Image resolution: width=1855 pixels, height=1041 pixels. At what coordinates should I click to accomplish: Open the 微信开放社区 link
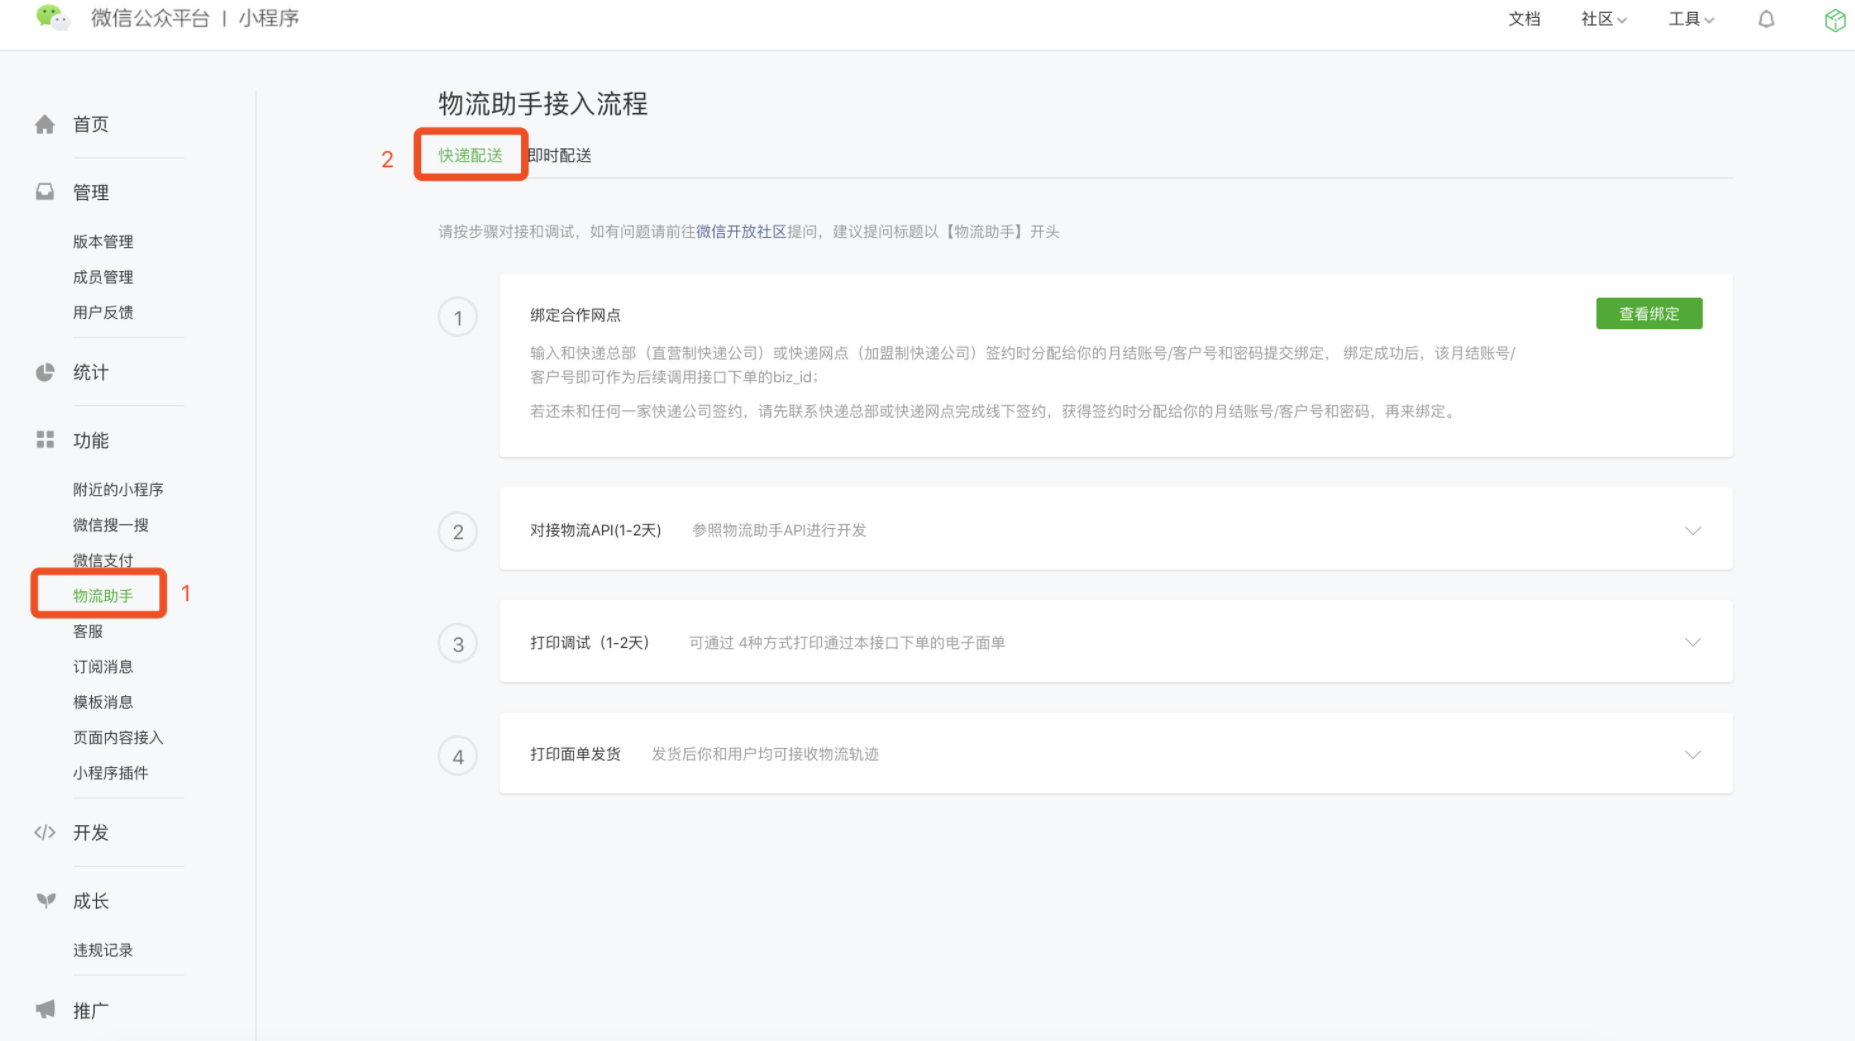(x=741, y=231)
